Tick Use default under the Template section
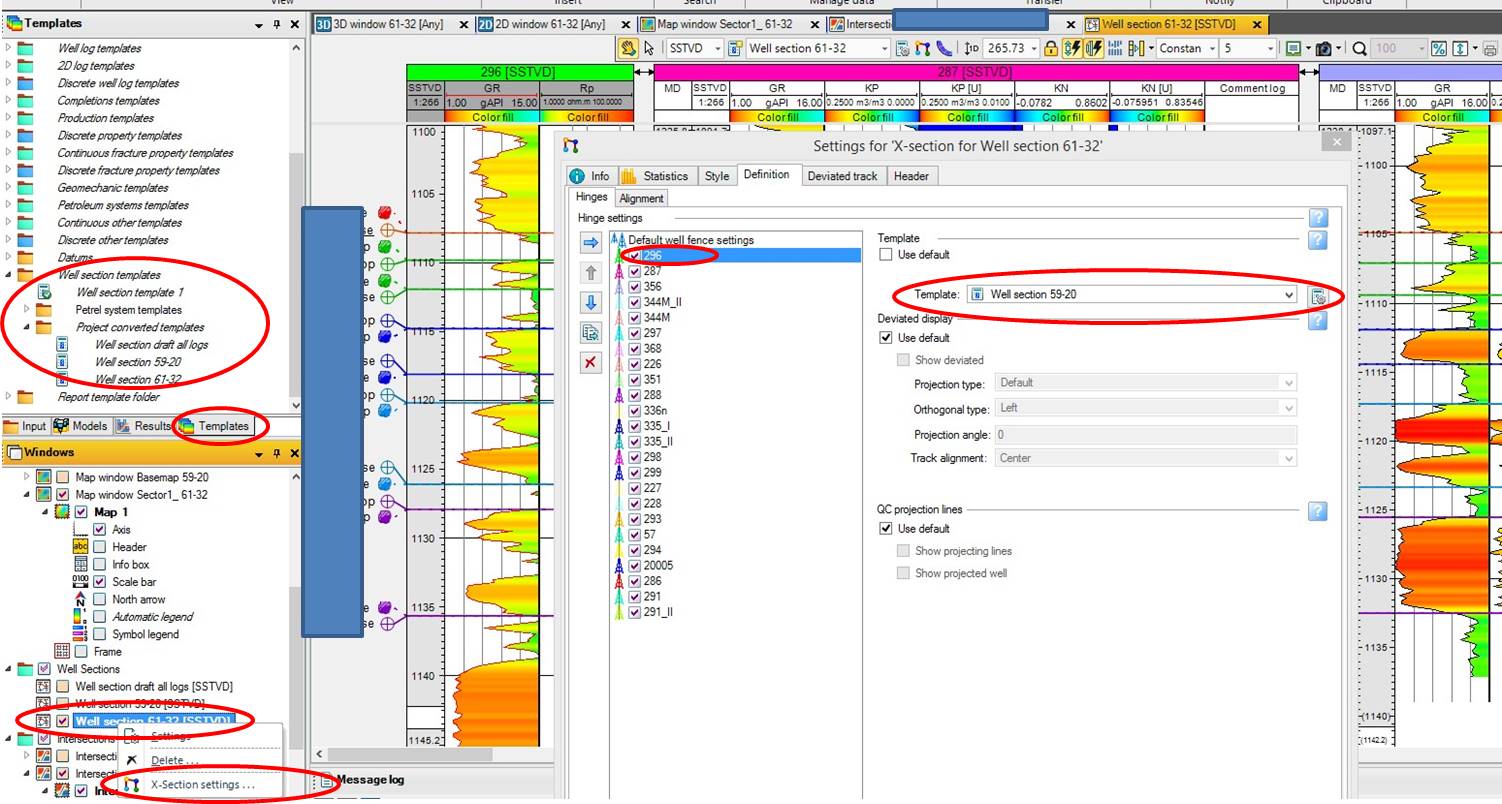The image size is (1502, 804). point(885,255)
